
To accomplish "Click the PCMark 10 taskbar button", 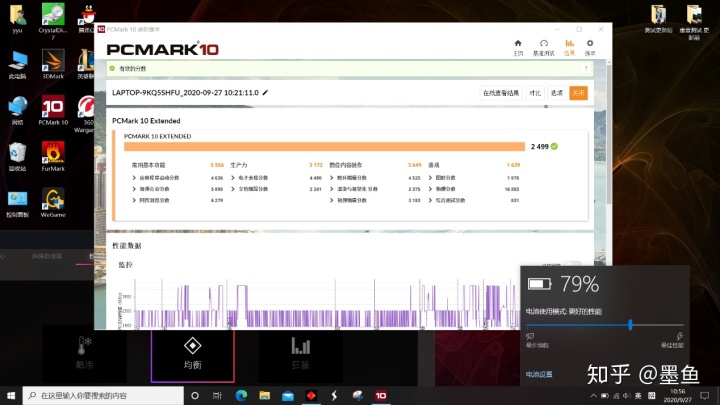I will (x=381, y=395).
